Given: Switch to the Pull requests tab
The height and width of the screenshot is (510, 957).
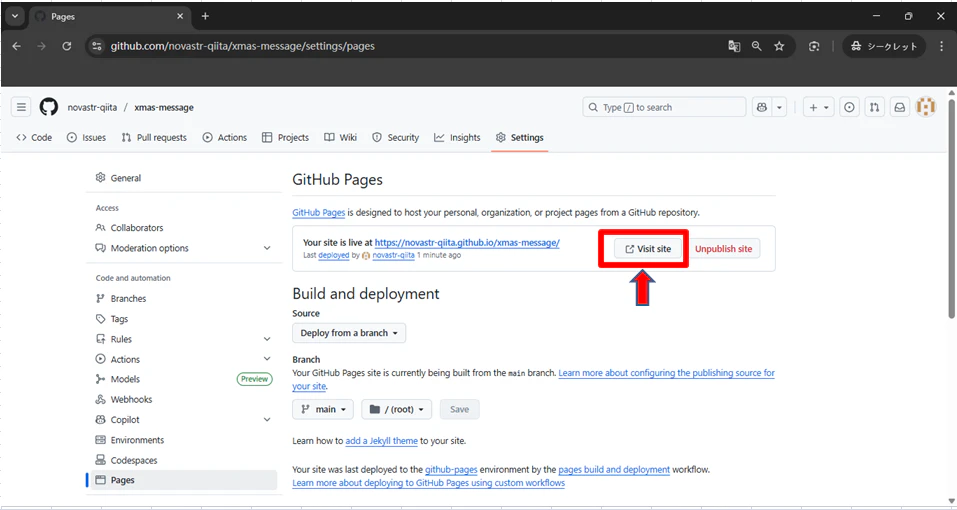Looking at the screenshot, I should (x=154, y=138).
